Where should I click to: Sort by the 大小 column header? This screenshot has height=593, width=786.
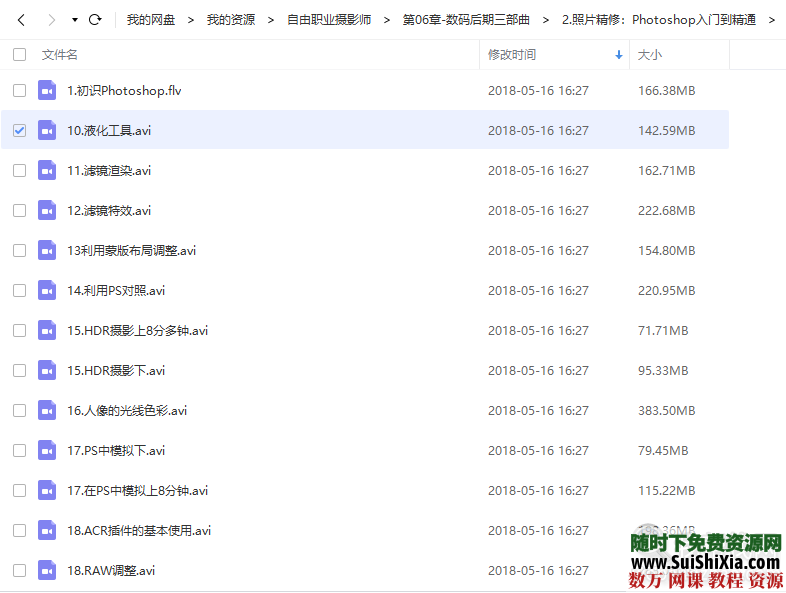pos(650,55)
